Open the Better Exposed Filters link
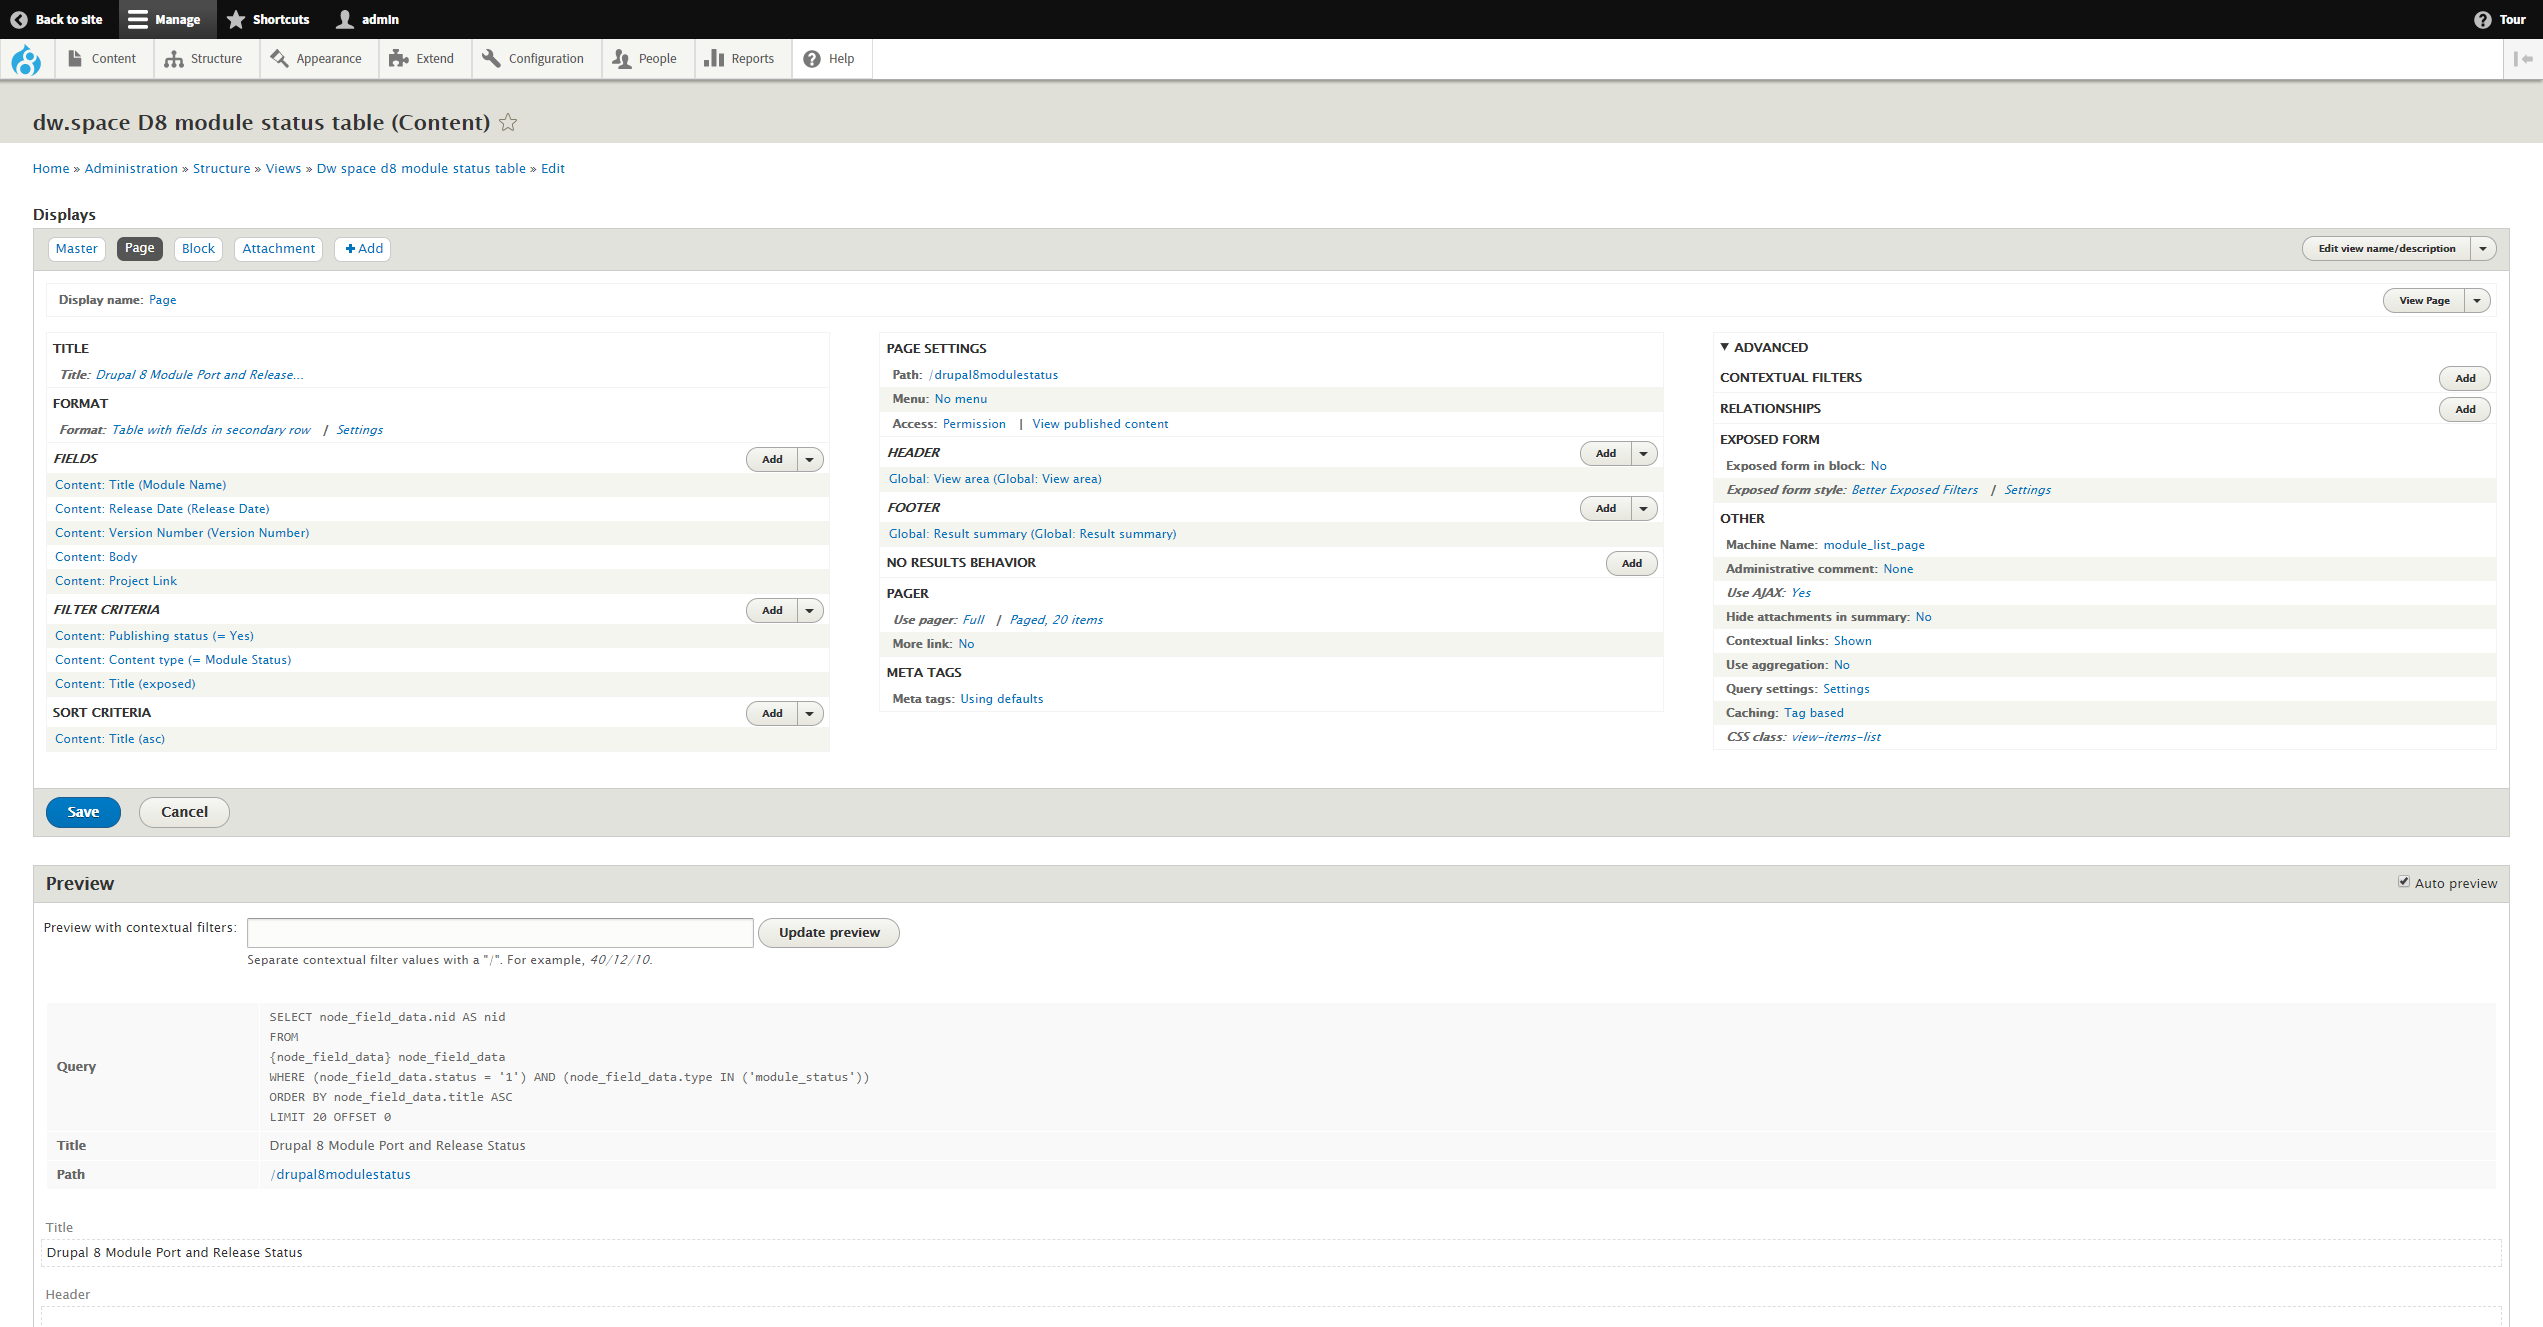 [x=1914, y=490]
